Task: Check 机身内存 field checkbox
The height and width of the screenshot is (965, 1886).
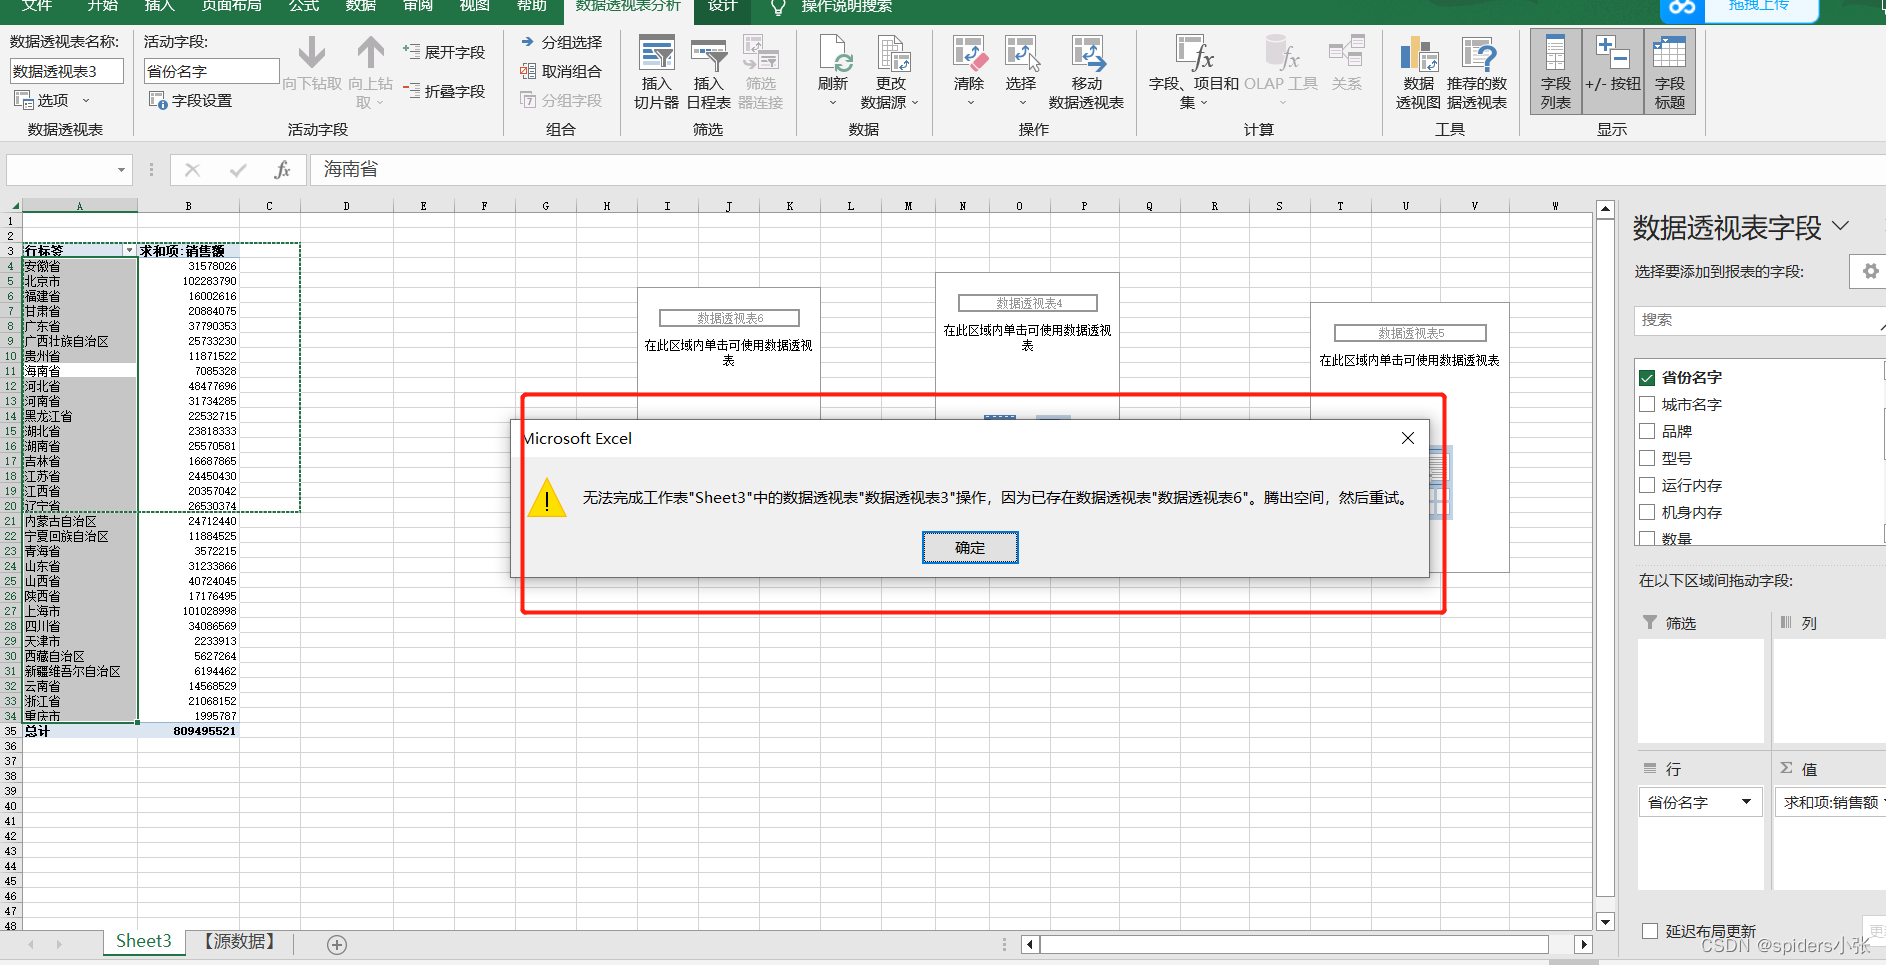Action: (1647, 512)
